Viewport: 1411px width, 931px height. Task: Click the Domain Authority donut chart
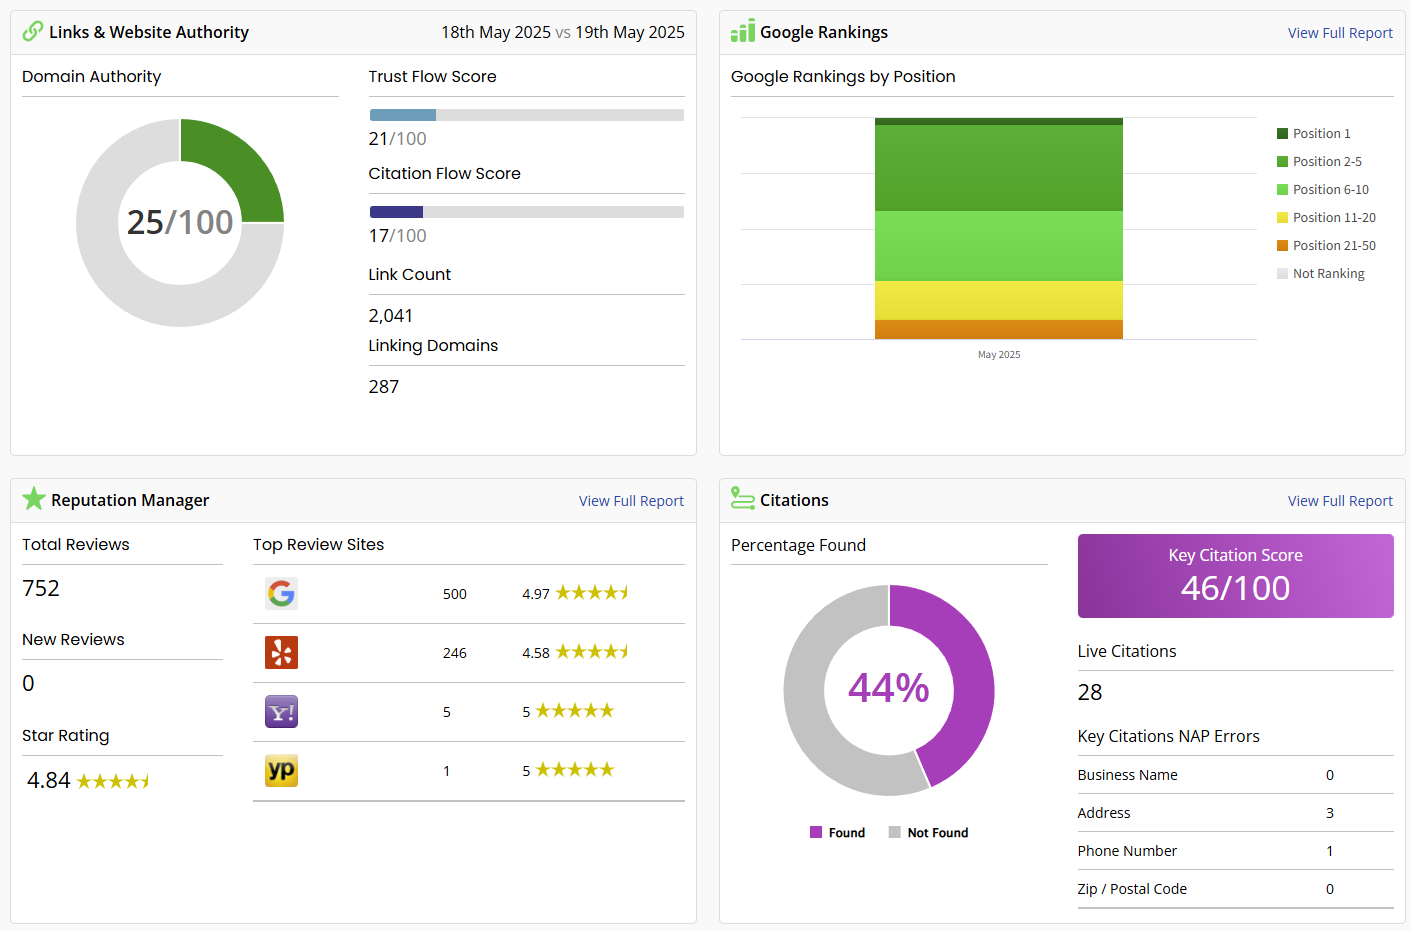click(x=231, y=170)
